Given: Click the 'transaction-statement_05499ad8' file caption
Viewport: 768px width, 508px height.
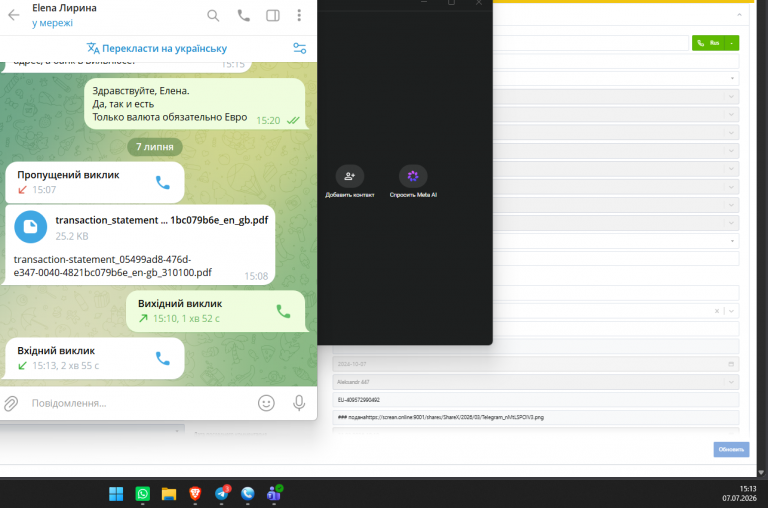Looking at the screenshot, I should click(113, 266).
